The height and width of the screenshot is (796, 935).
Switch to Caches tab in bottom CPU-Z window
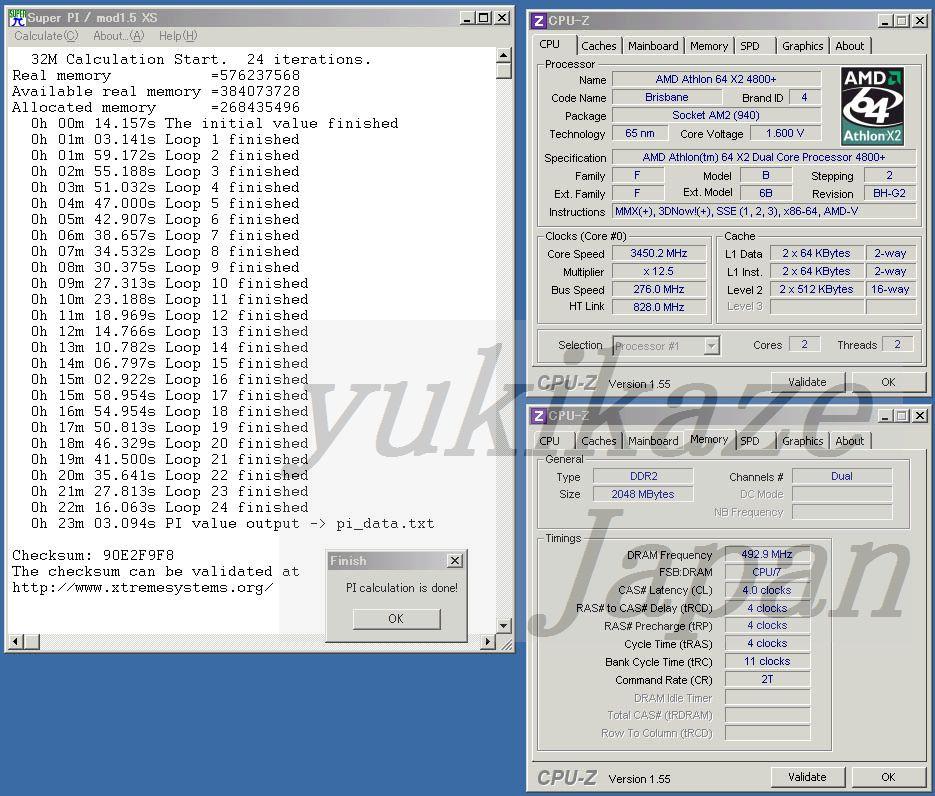pyautogui.click(x=599, y=441)
